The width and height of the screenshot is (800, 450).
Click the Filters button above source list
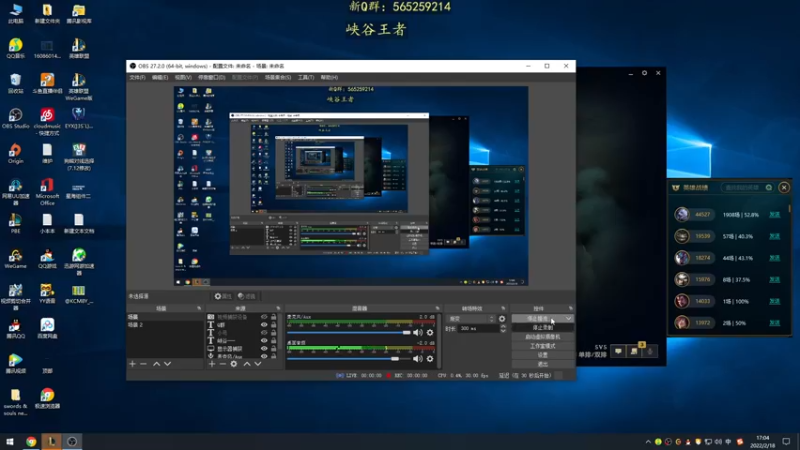coord(246,296)
